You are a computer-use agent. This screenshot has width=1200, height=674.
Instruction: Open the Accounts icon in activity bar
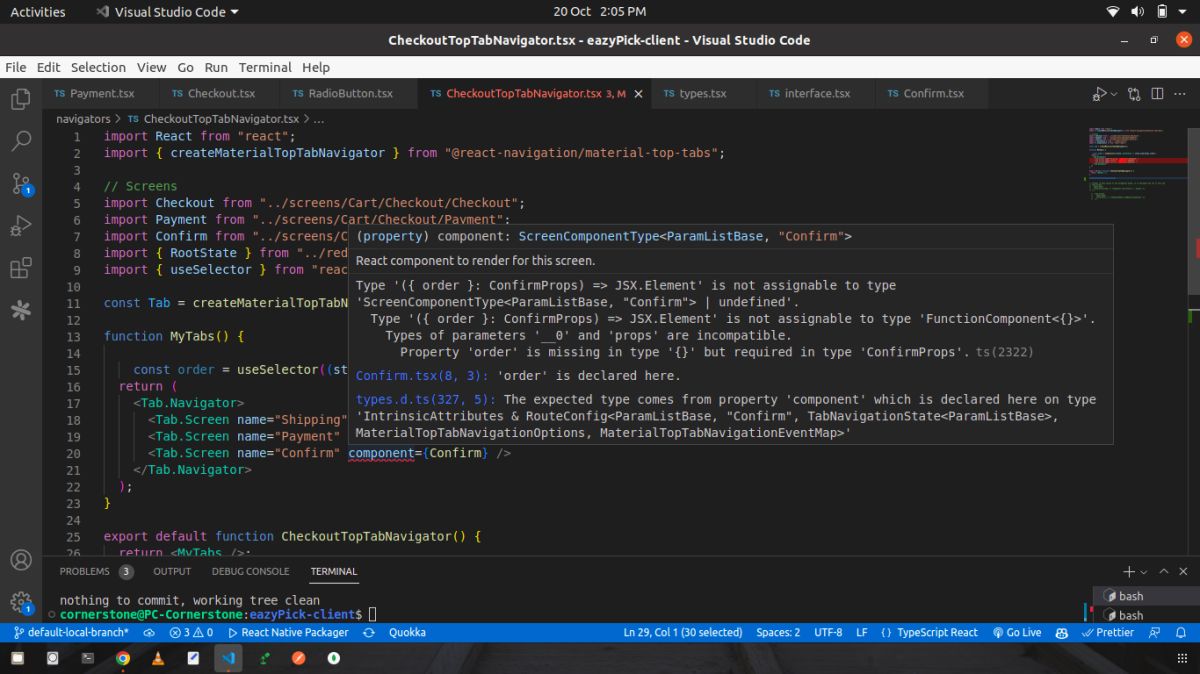pos(20,560)
